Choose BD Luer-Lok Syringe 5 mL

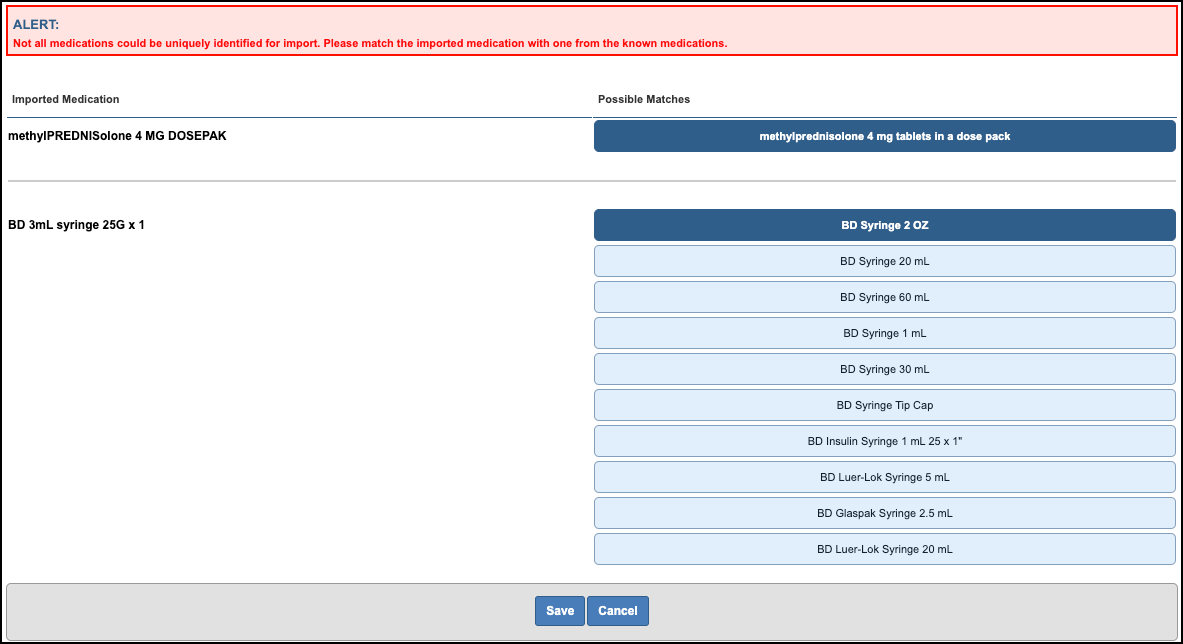[884, 477]
